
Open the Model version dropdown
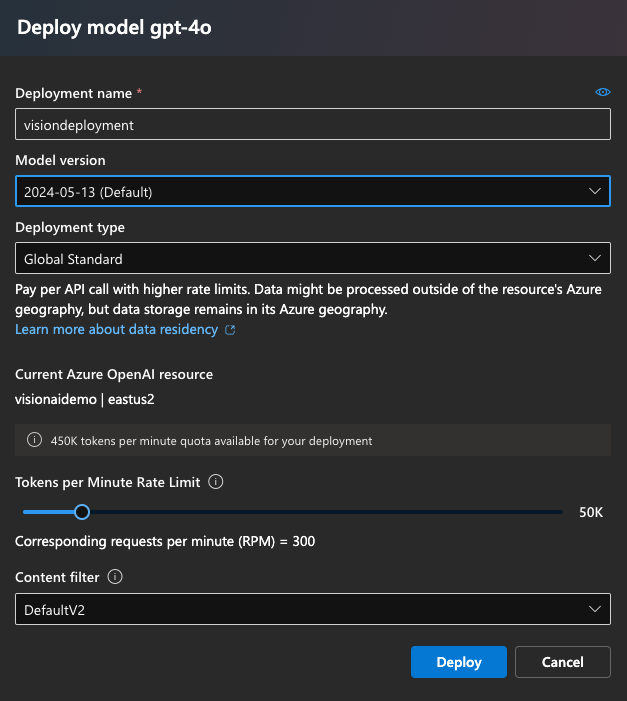pos(300,191)
